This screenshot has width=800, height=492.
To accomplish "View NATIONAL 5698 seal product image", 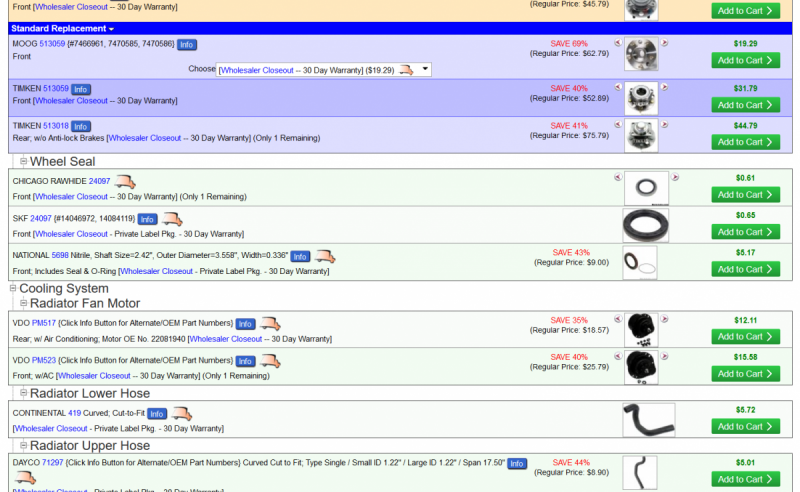I will click(x=640, y=263).
